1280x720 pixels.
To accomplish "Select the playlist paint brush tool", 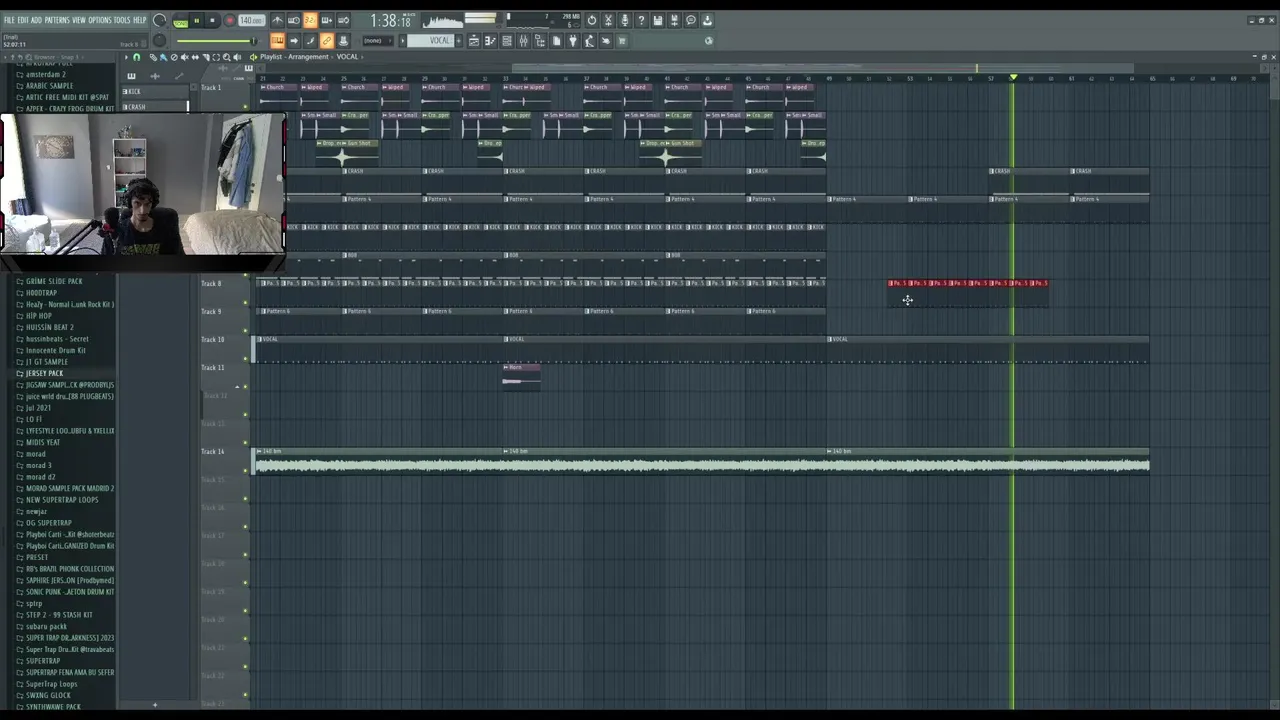I will coord(164,57).
